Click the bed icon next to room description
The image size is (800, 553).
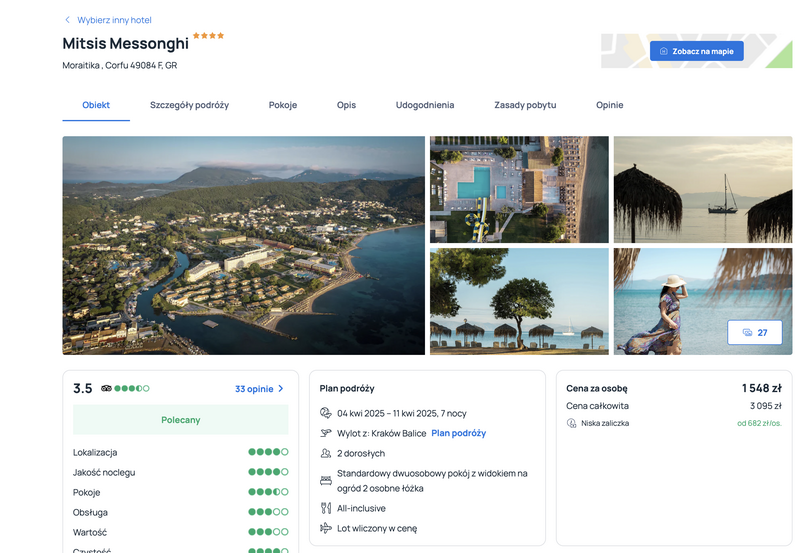326,481
